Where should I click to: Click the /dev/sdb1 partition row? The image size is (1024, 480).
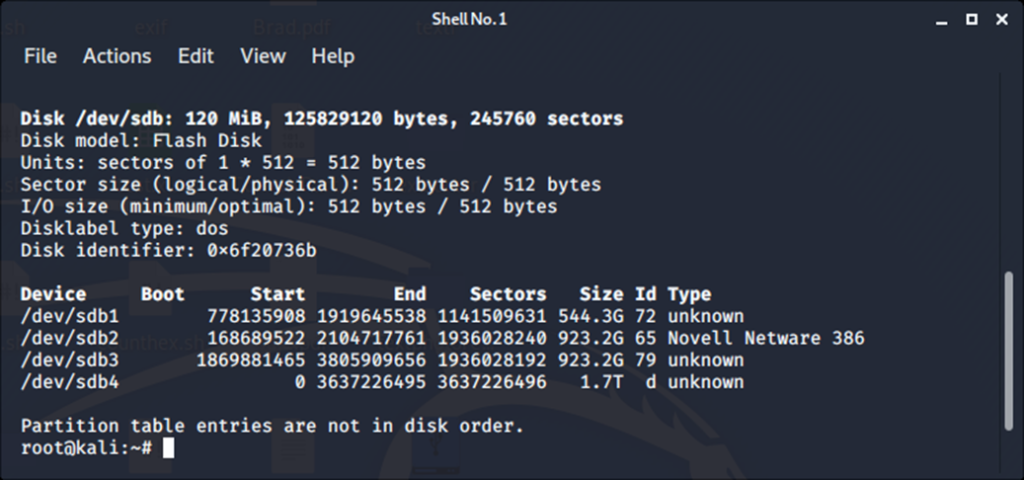(x=380, y=316)
